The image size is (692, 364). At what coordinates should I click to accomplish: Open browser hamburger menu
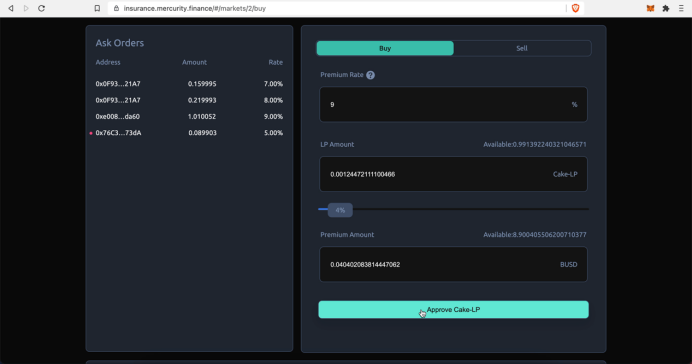click(681, 8)
